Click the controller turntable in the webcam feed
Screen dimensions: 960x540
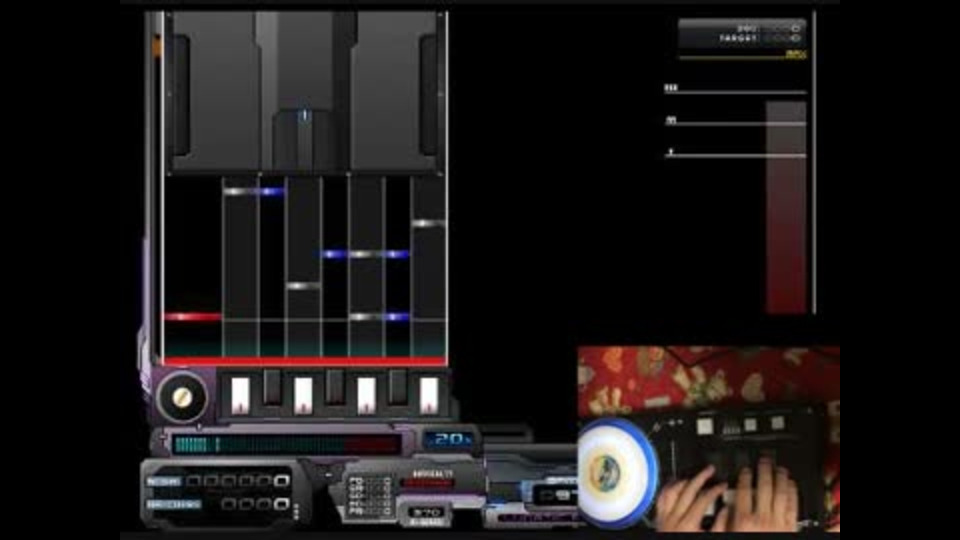[x=618, y=472]
